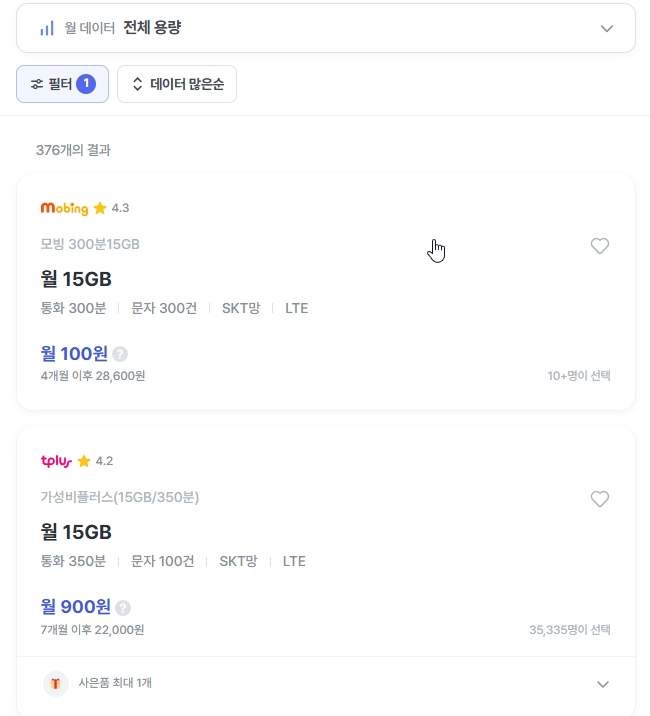This screenshot has height=716, width=650.
Task: Click the help icon beside 월 900원
Action: point(123,607)
